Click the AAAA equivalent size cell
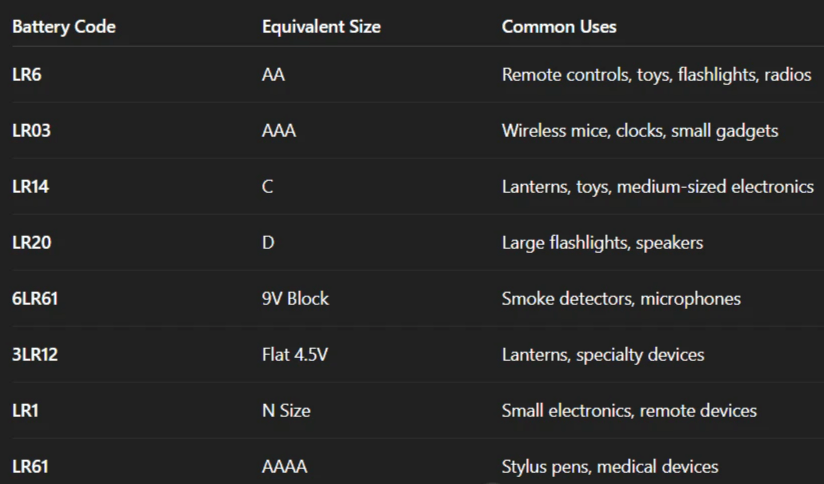The width and height of the screenshot is (824, 484). (x=284, y=467)
